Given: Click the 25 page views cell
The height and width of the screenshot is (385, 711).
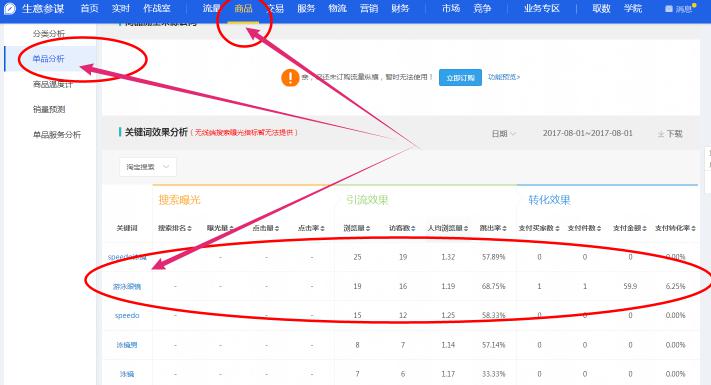Looking at the screenshot, I should 357,257.
